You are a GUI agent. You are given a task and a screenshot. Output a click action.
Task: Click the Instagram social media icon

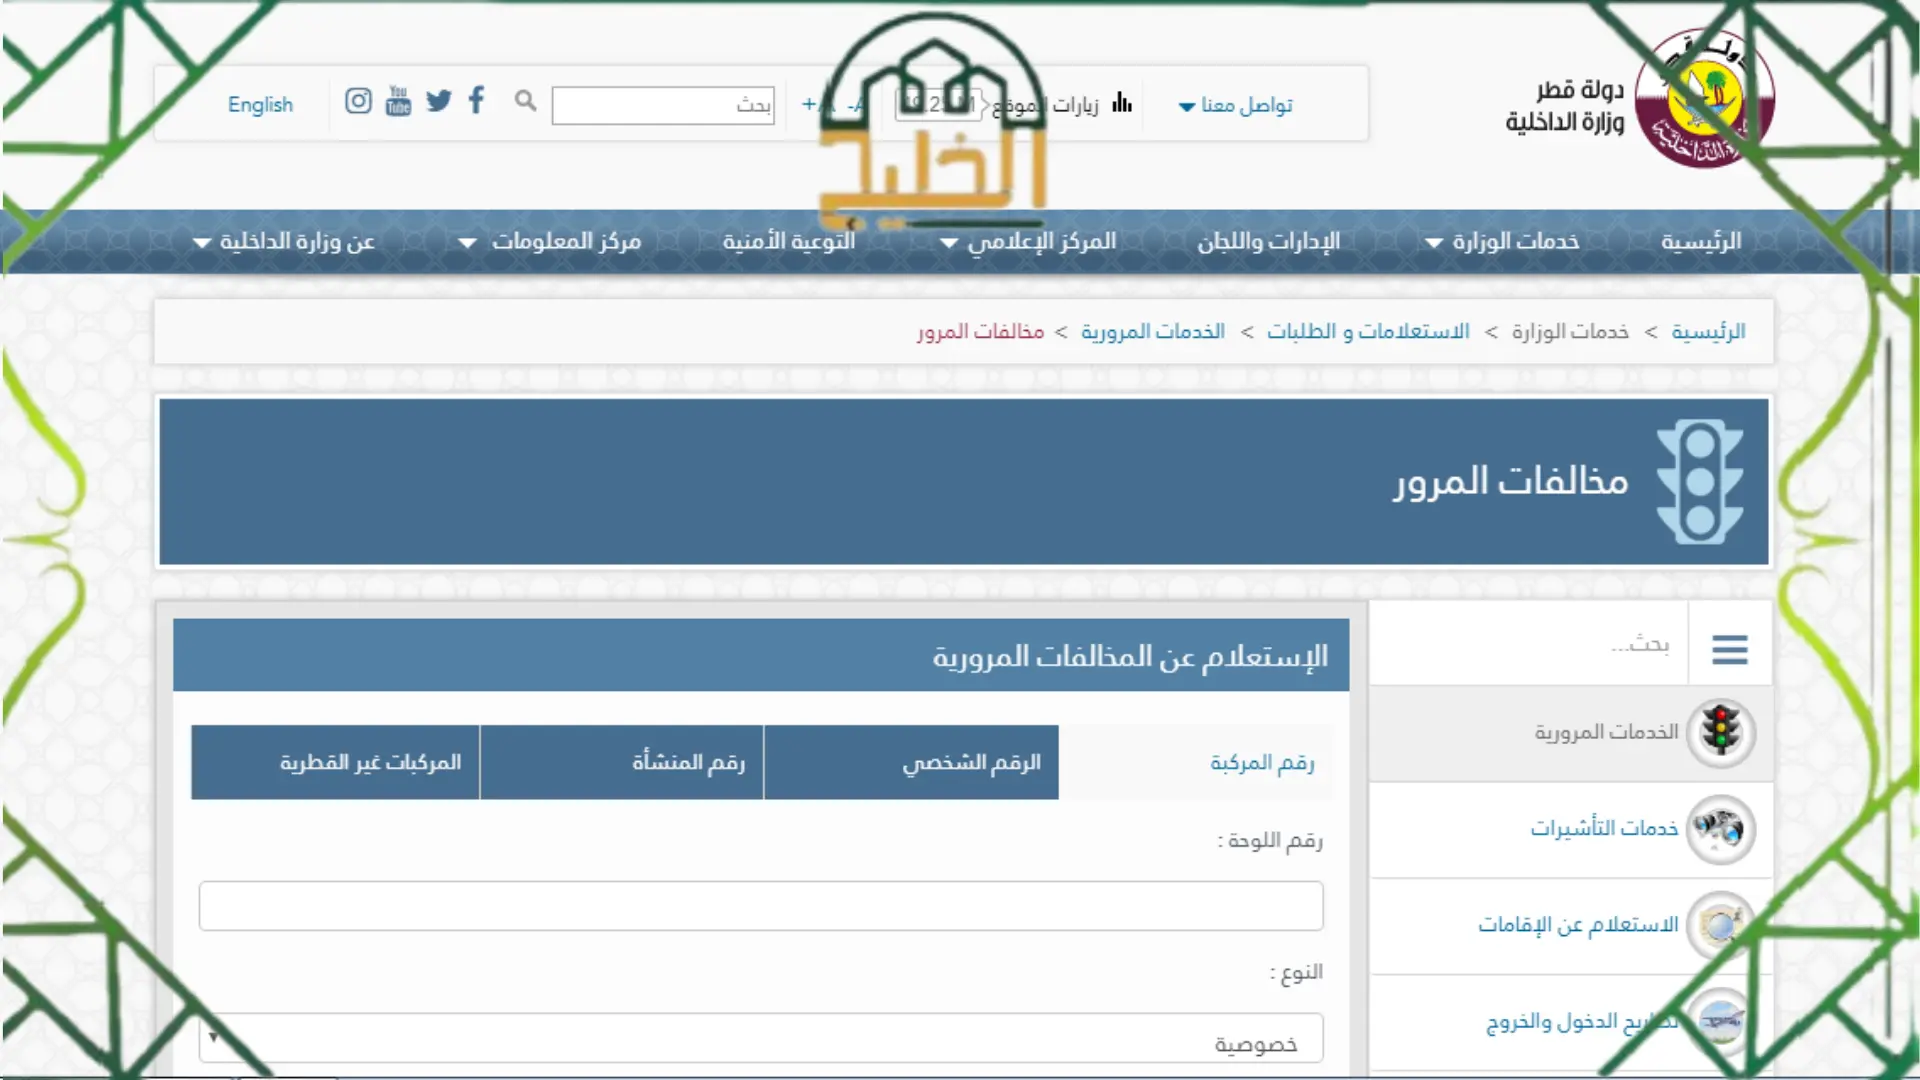point(357,103)
